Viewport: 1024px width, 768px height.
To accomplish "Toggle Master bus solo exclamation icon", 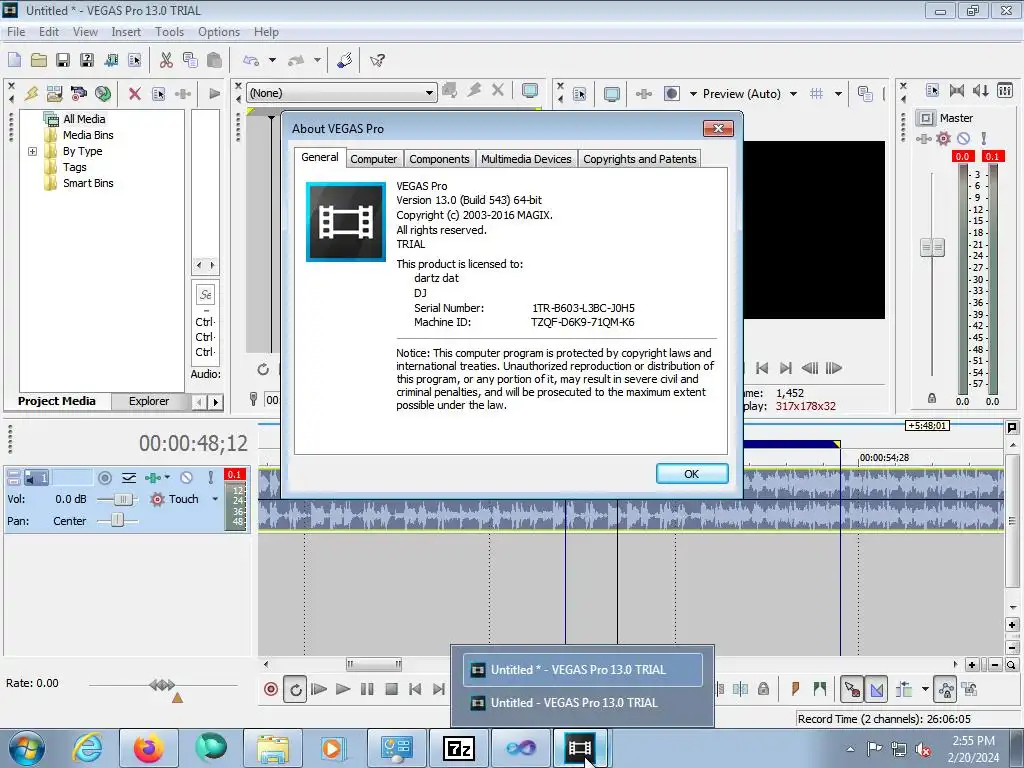I will click(984, 138).
